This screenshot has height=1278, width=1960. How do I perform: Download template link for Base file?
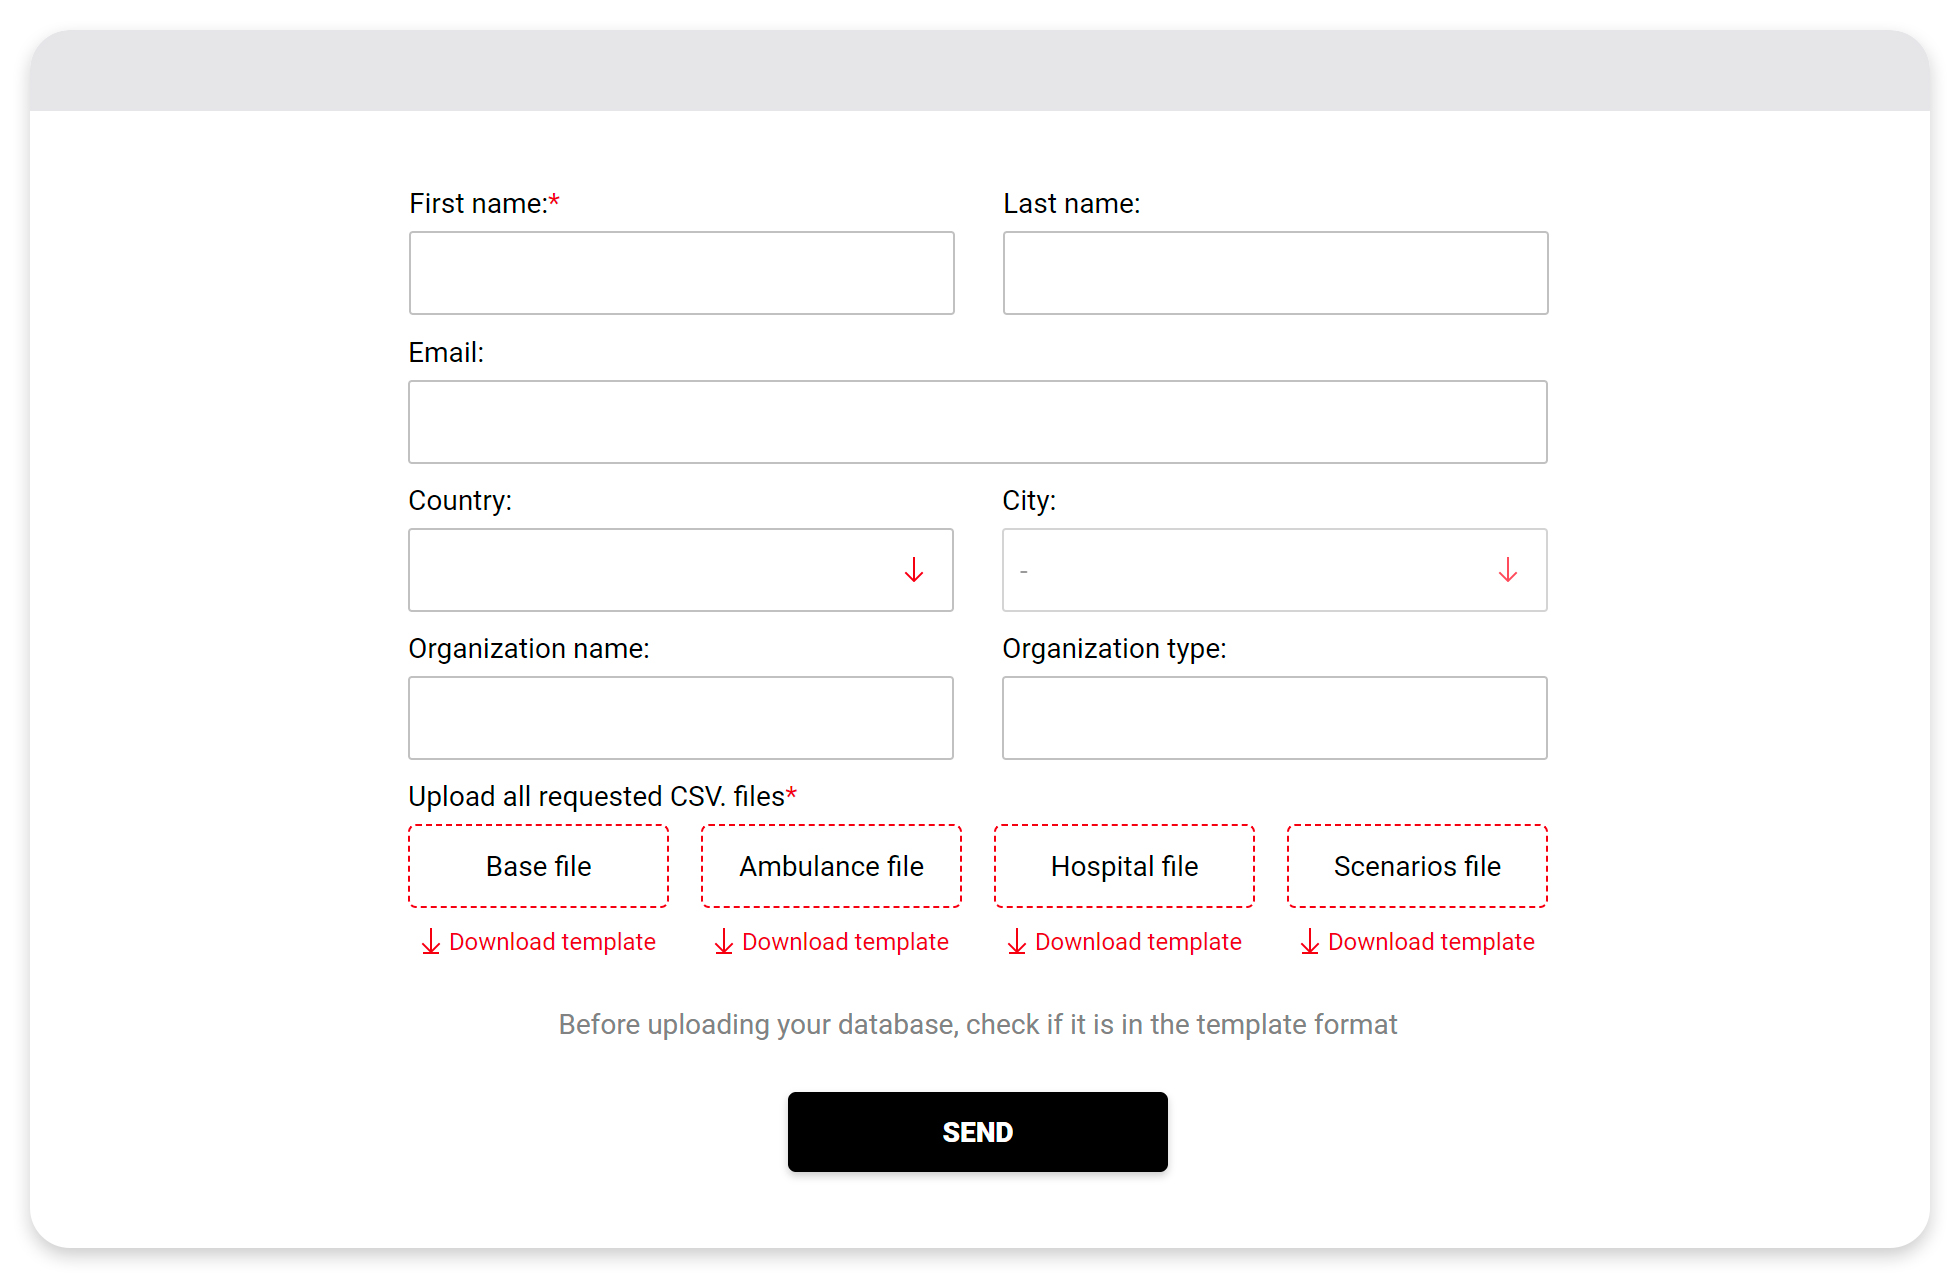point(552,942)
